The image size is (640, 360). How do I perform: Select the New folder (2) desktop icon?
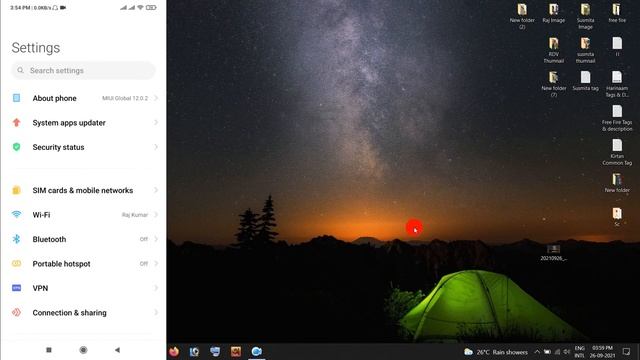[522, 16]
